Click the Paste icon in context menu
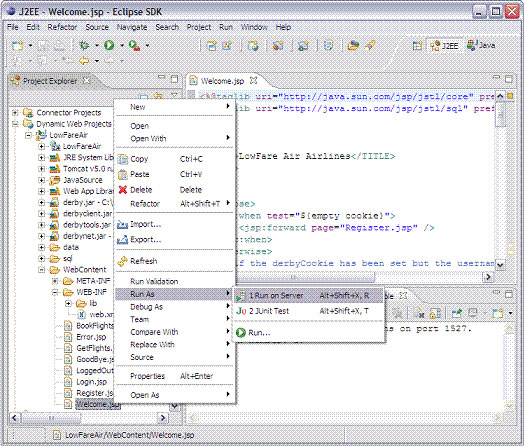 (123, 174)
